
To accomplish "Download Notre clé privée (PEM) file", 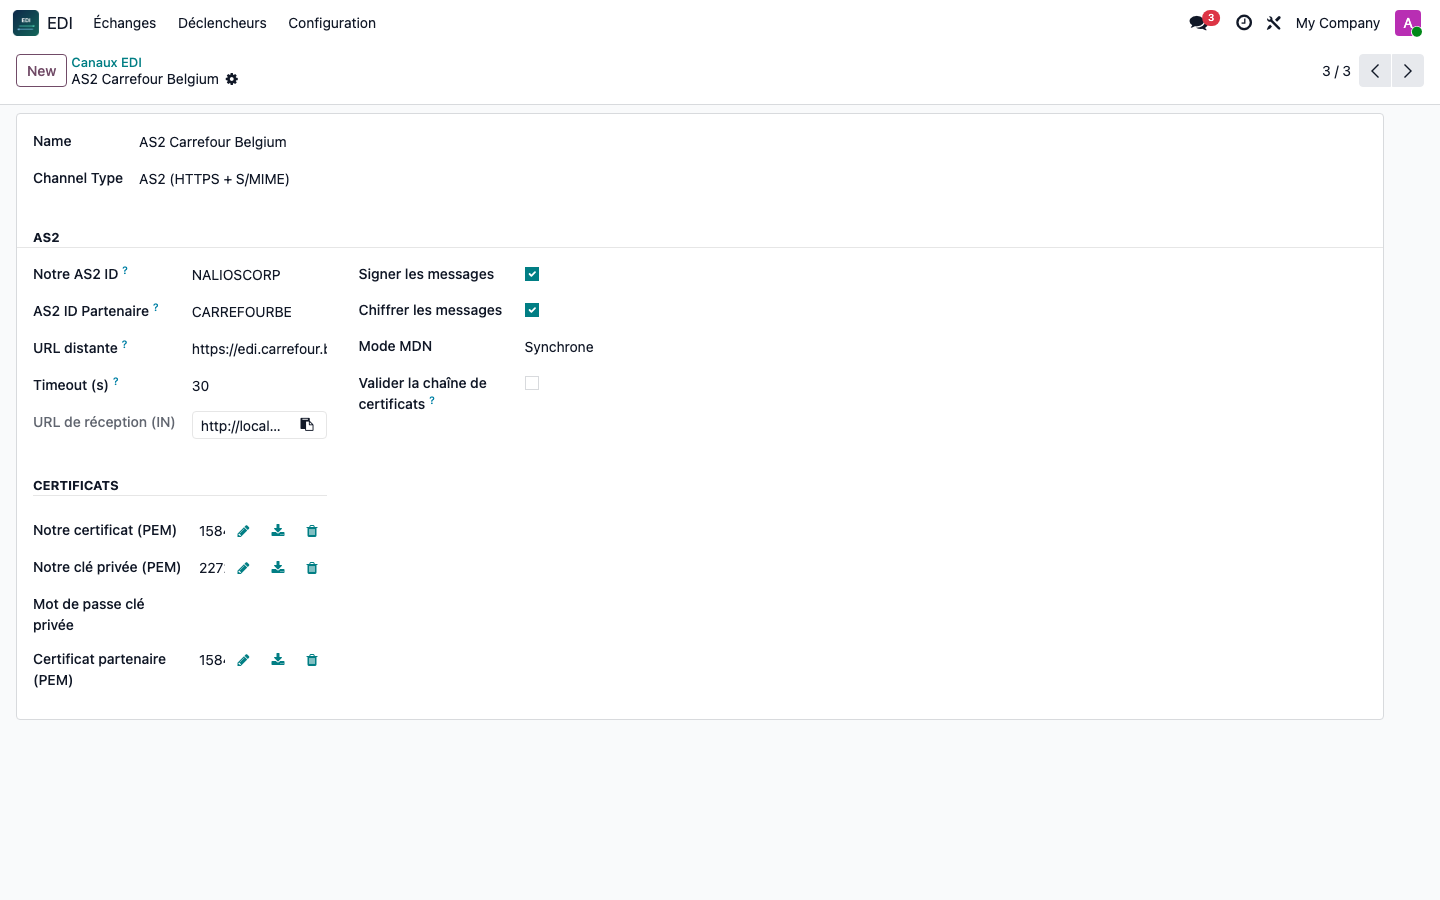I will click(278, 568).
